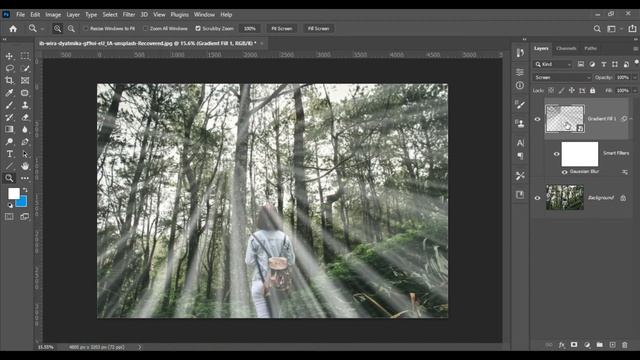This screenshot has height=360, width=640.
Task: Add a layer mask at Layers panel bottom
Action: tap(574, 345)
